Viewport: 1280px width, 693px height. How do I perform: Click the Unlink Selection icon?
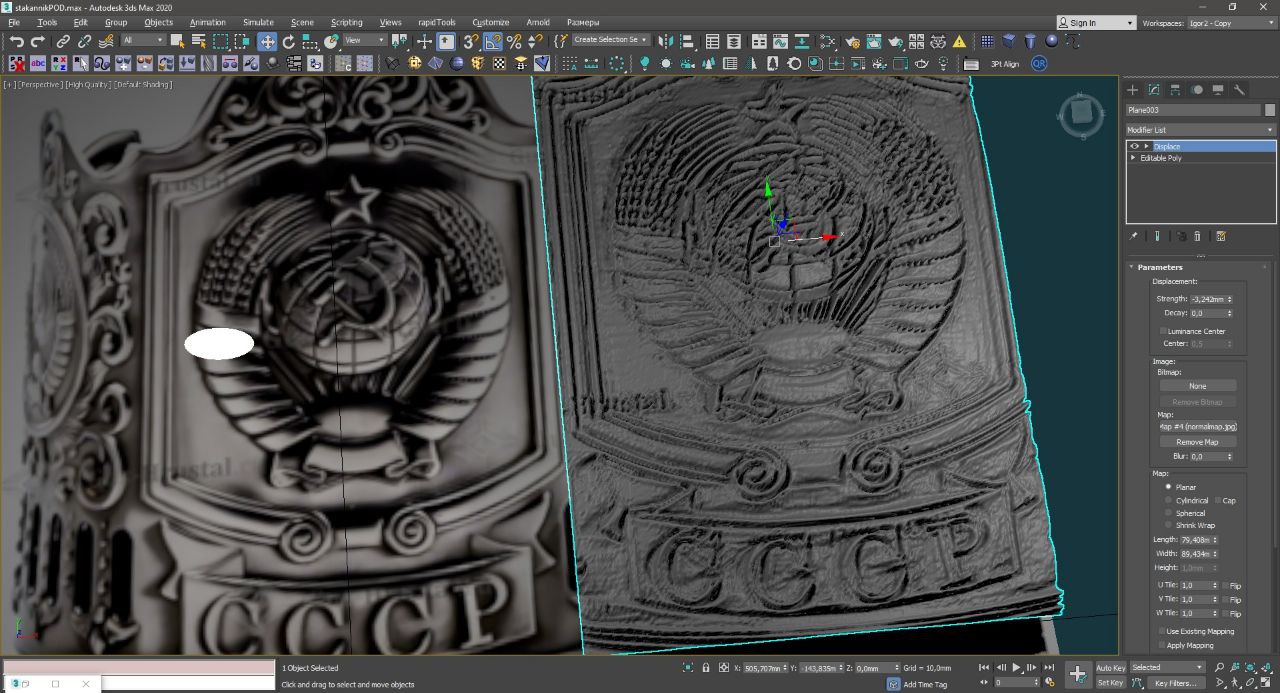click(x=84, y=41)
